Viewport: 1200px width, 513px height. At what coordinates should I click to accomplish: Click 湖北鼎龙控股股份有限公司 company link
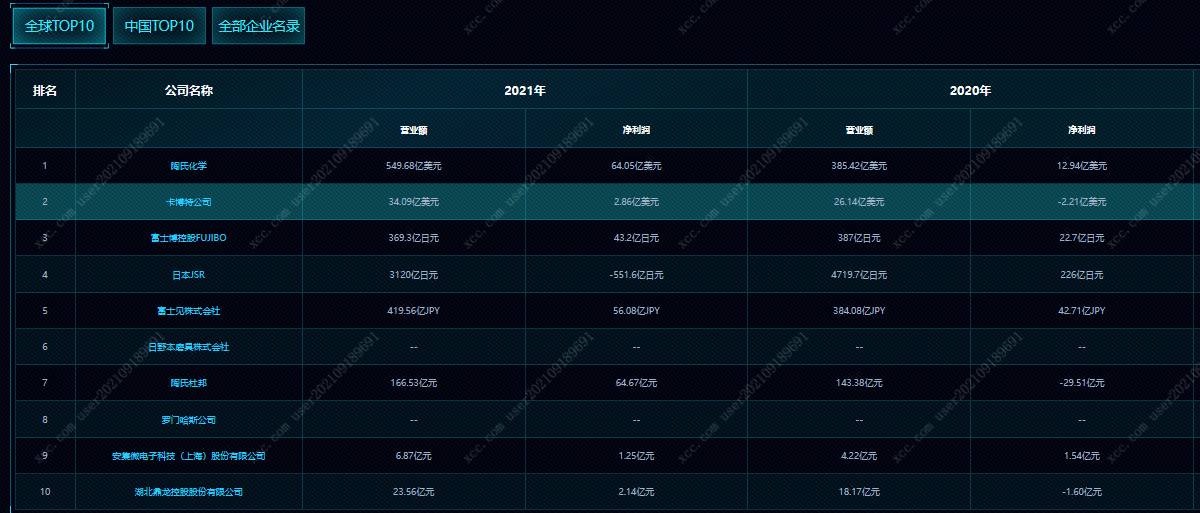pyautogui.click(x=188, y=492)
